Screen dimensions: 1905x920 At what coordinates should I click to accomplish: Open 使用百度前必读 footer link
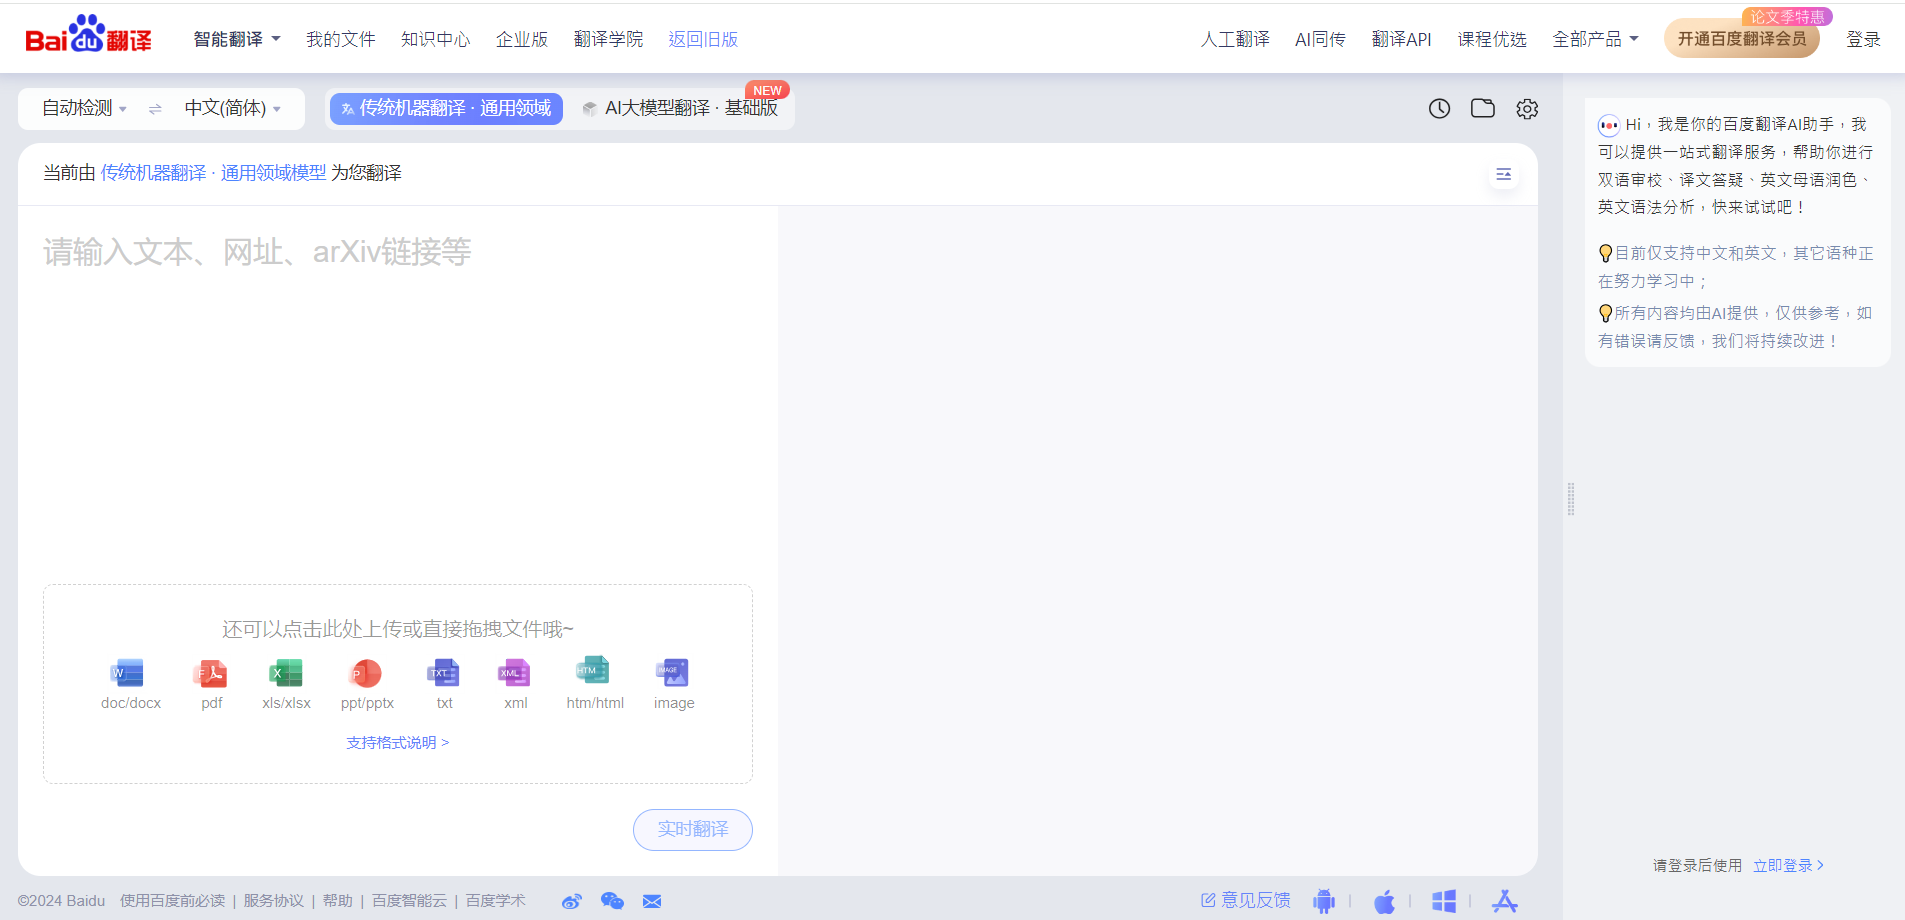[173, 901]
